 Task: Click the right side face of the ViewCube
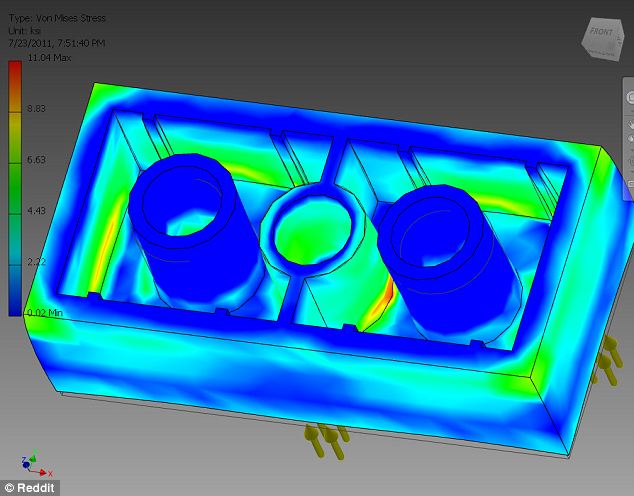[619, 42]
